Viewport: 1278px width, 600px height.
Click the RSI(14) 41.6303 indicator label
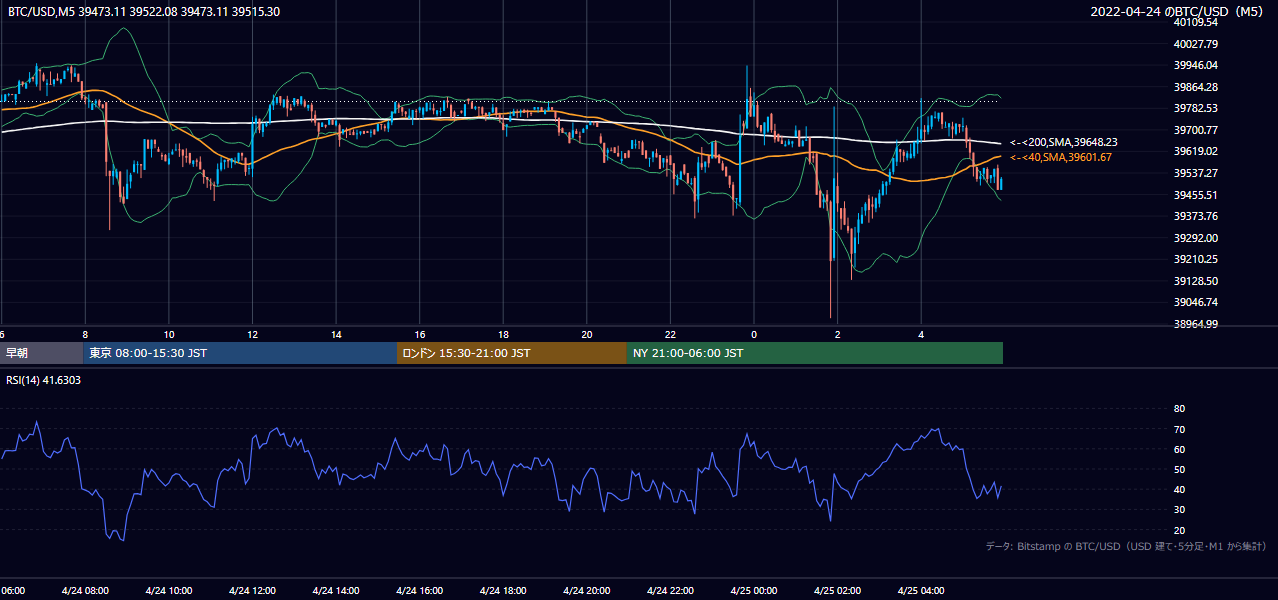click(44, 380)
